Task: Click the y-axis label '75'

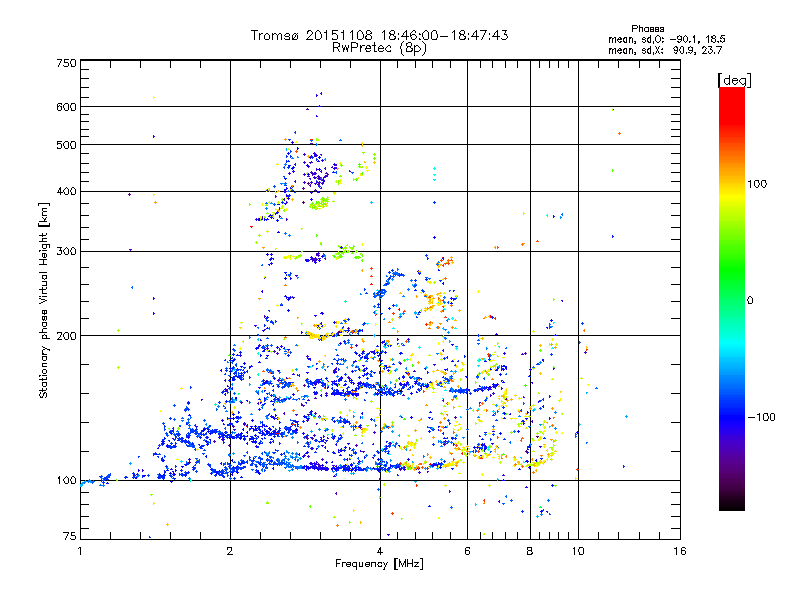Action: point(70,536)
